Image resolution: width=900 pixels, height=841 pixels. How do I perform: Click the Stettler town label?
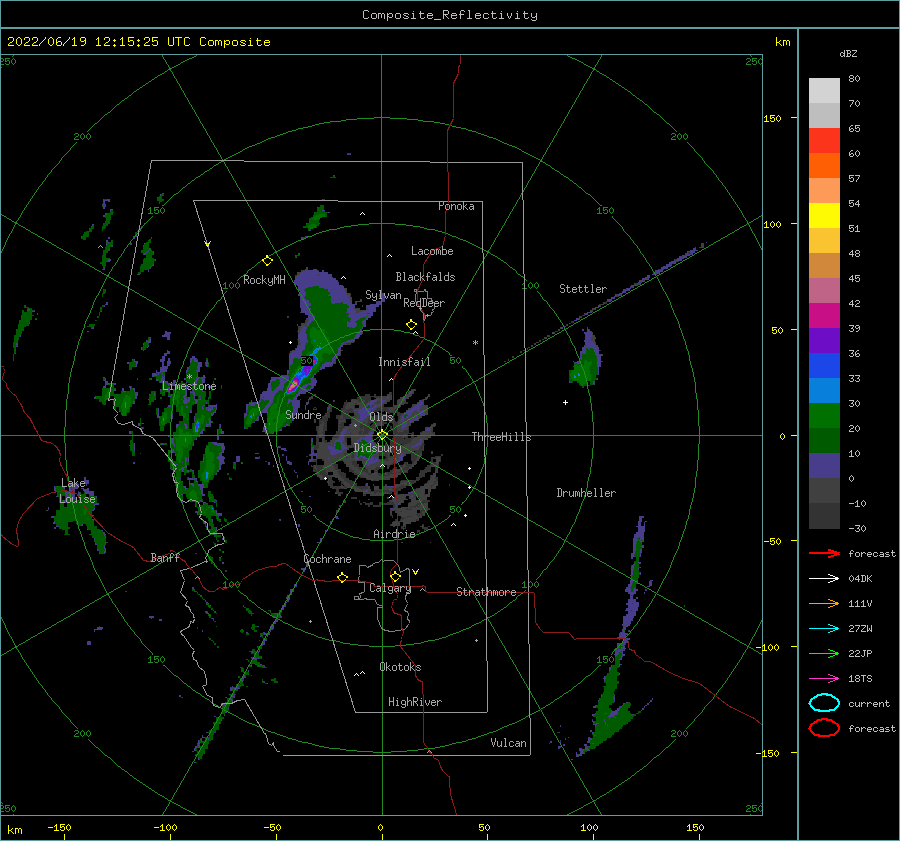click(583, 289)
